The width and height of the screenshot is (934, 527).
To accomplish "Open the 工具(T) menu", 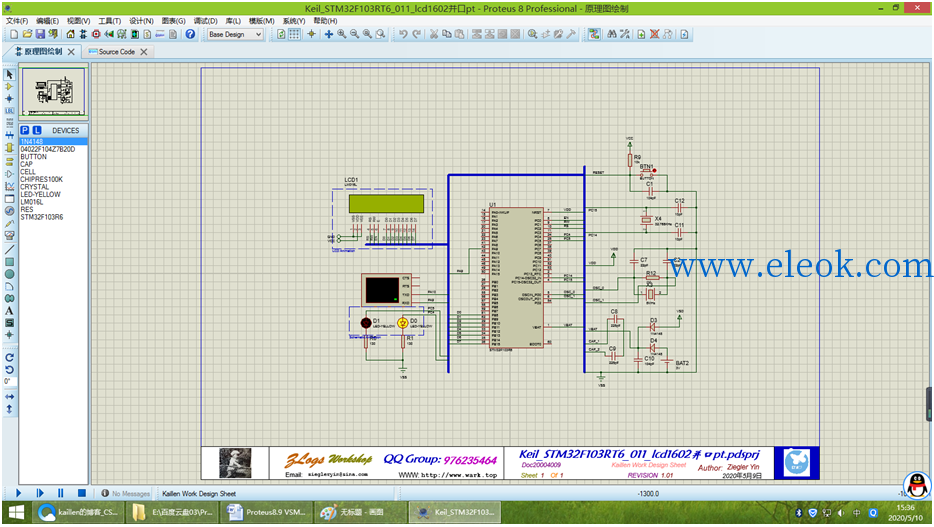I will pos(110,21).
